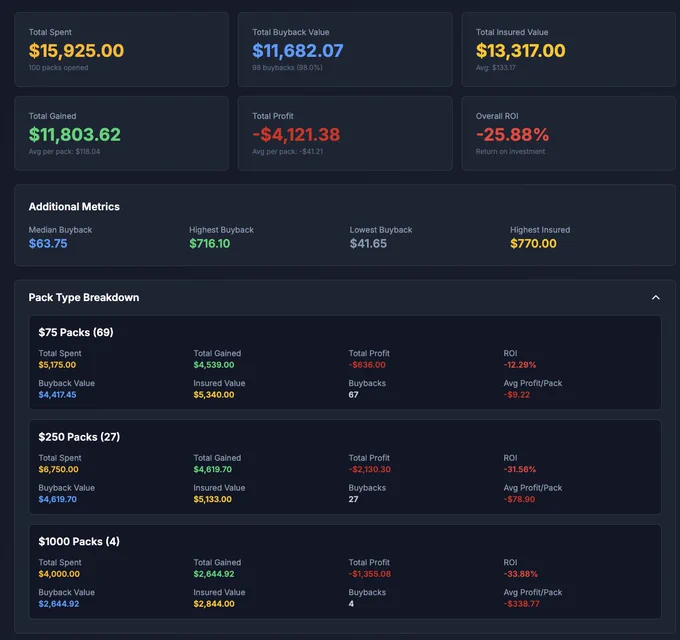Click the '$1000 Packs (4)' heading

pos(79,541)
